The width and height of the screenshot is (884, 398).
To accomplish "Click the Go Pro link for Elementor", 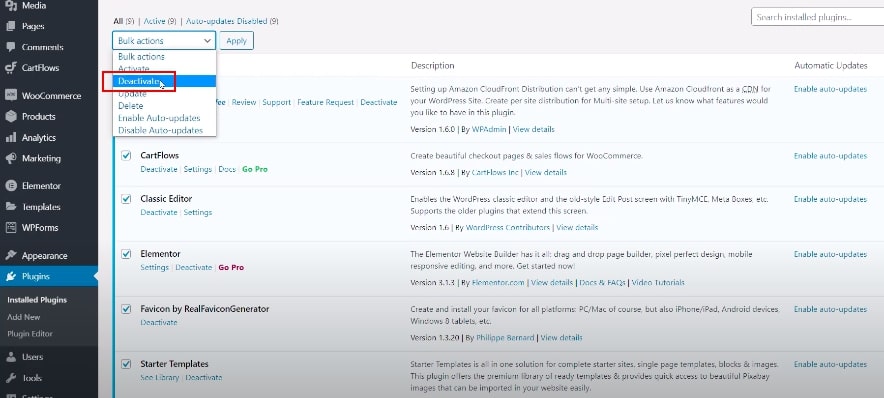I will [231, 267].
